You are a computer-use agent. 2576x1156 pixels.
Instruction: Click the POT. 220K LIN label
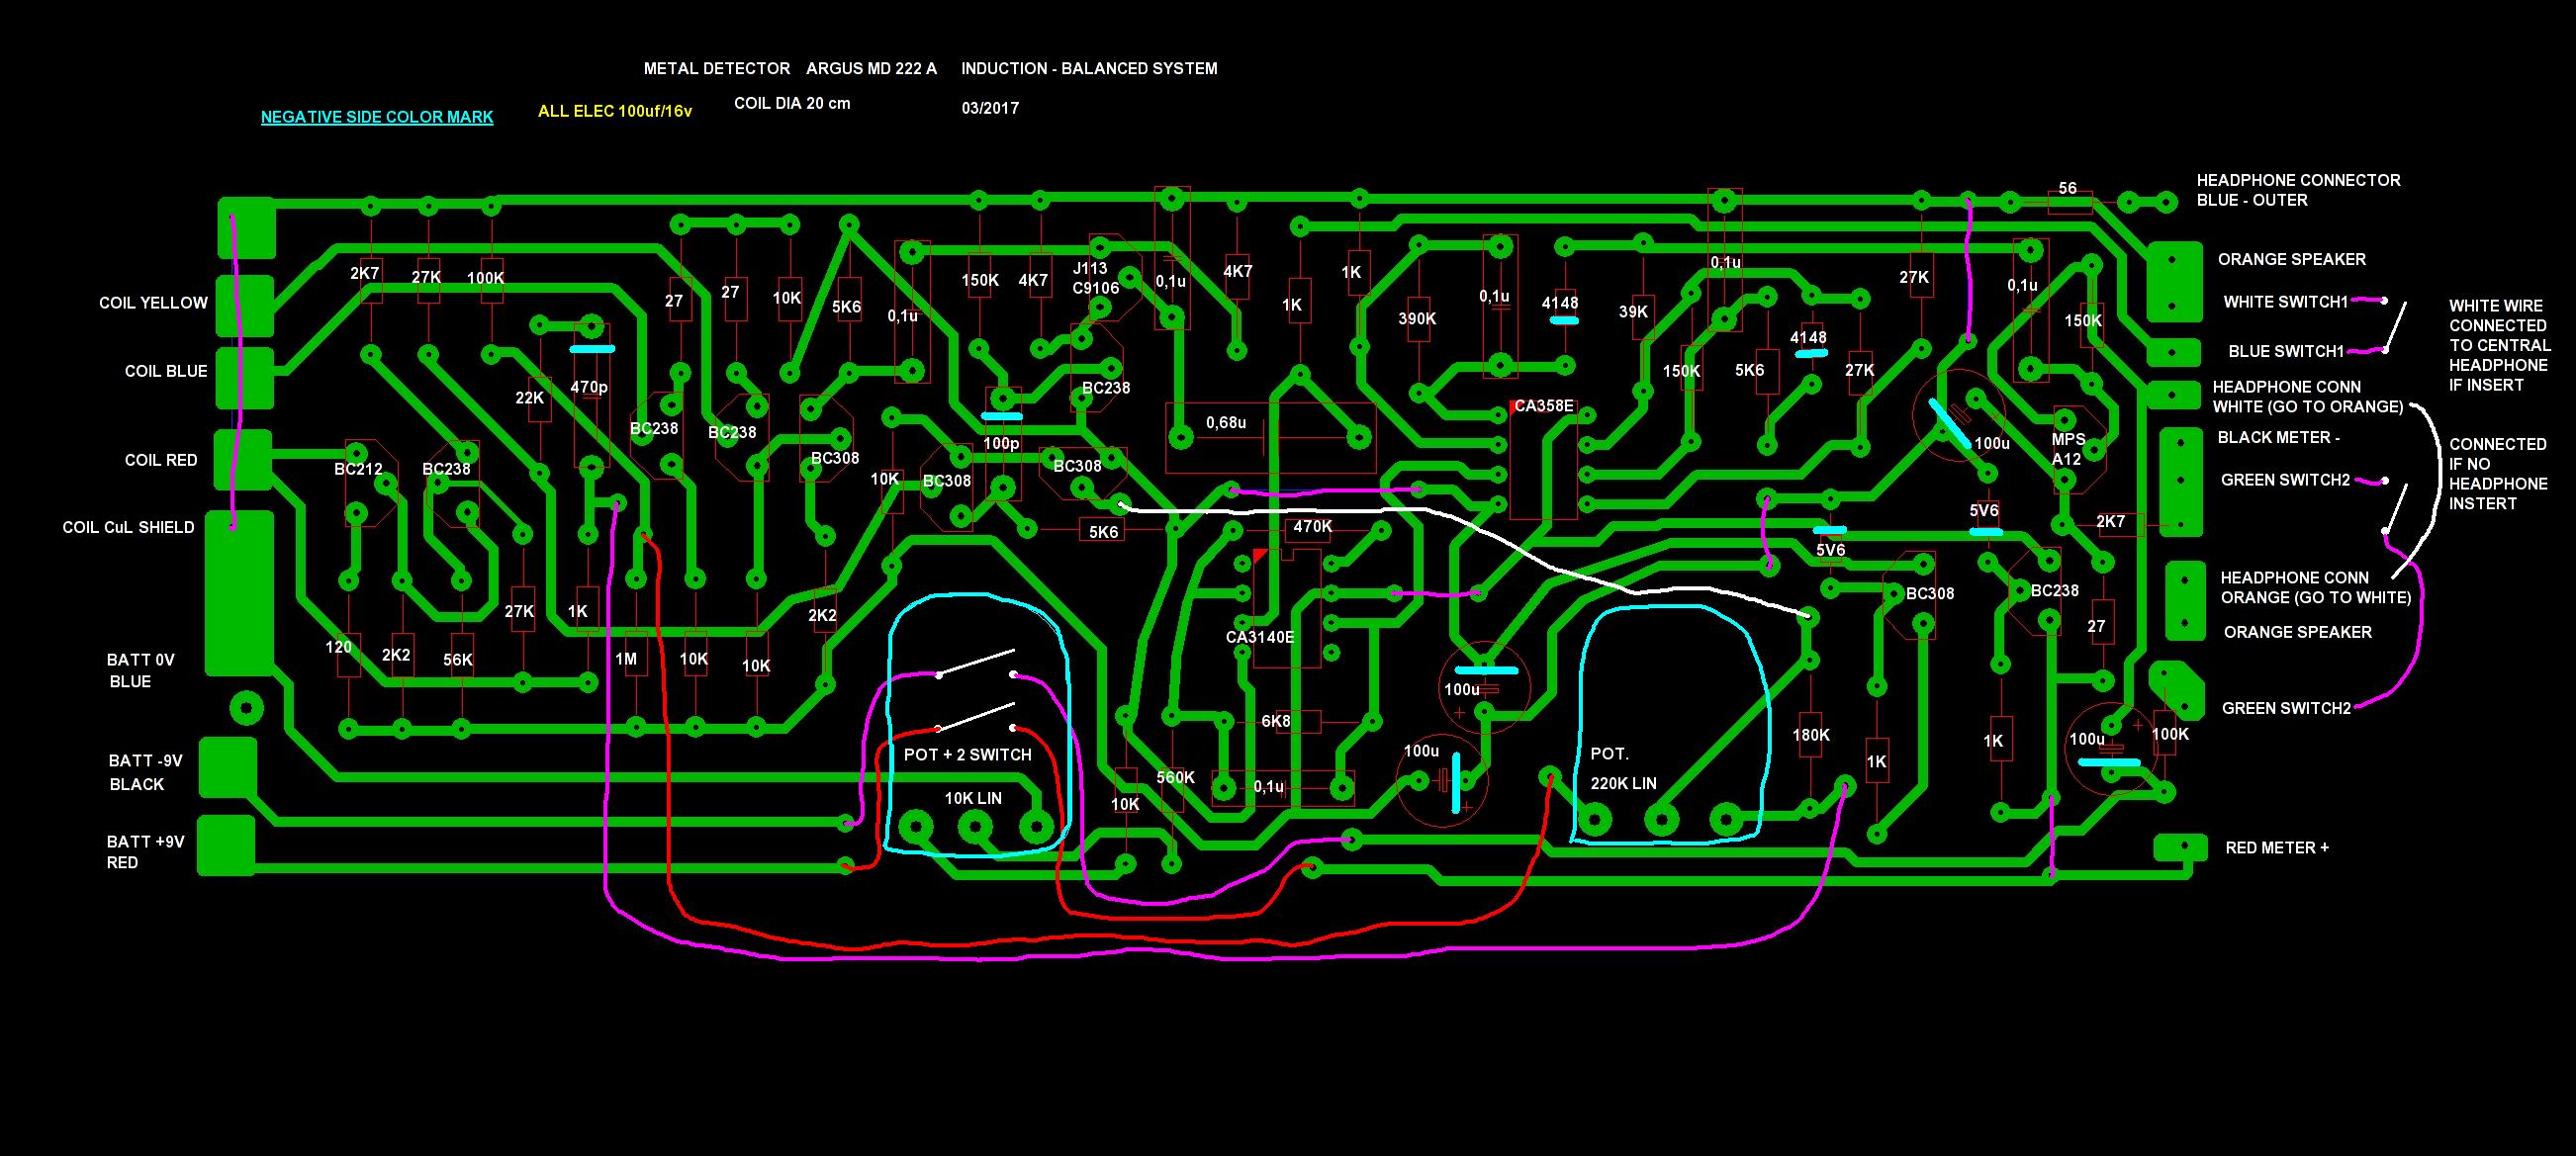pos(1623,769)
